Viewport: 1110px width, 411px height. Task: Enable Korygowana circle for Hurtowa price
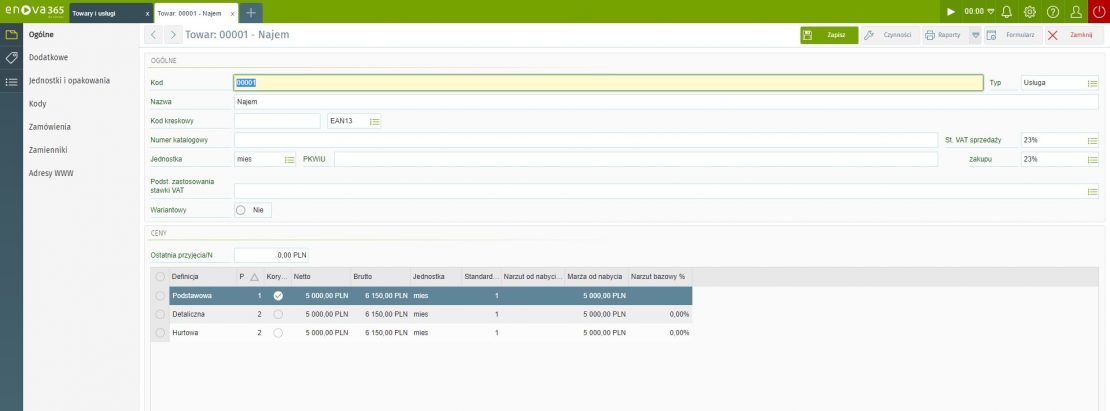278,332
